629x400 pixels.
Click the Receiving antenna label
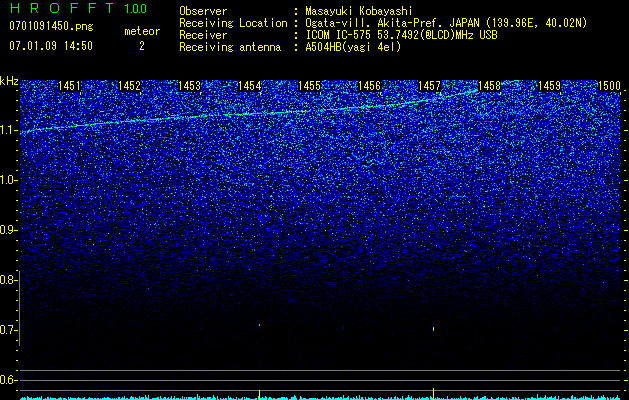(230, 47)
